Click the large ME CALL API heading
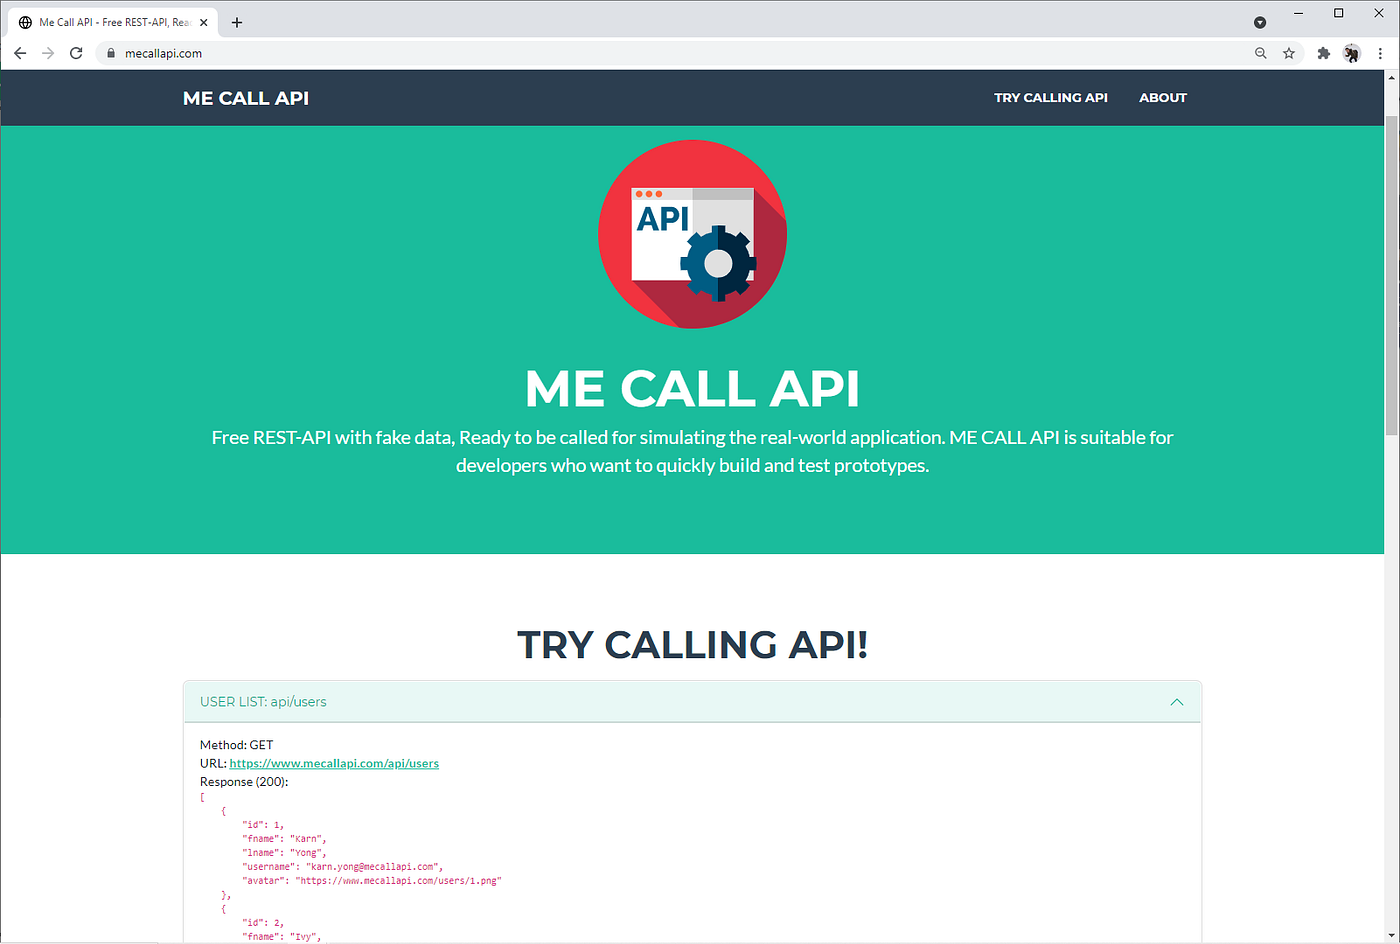This screenshot has width=1400, height=944. (692, 388)
